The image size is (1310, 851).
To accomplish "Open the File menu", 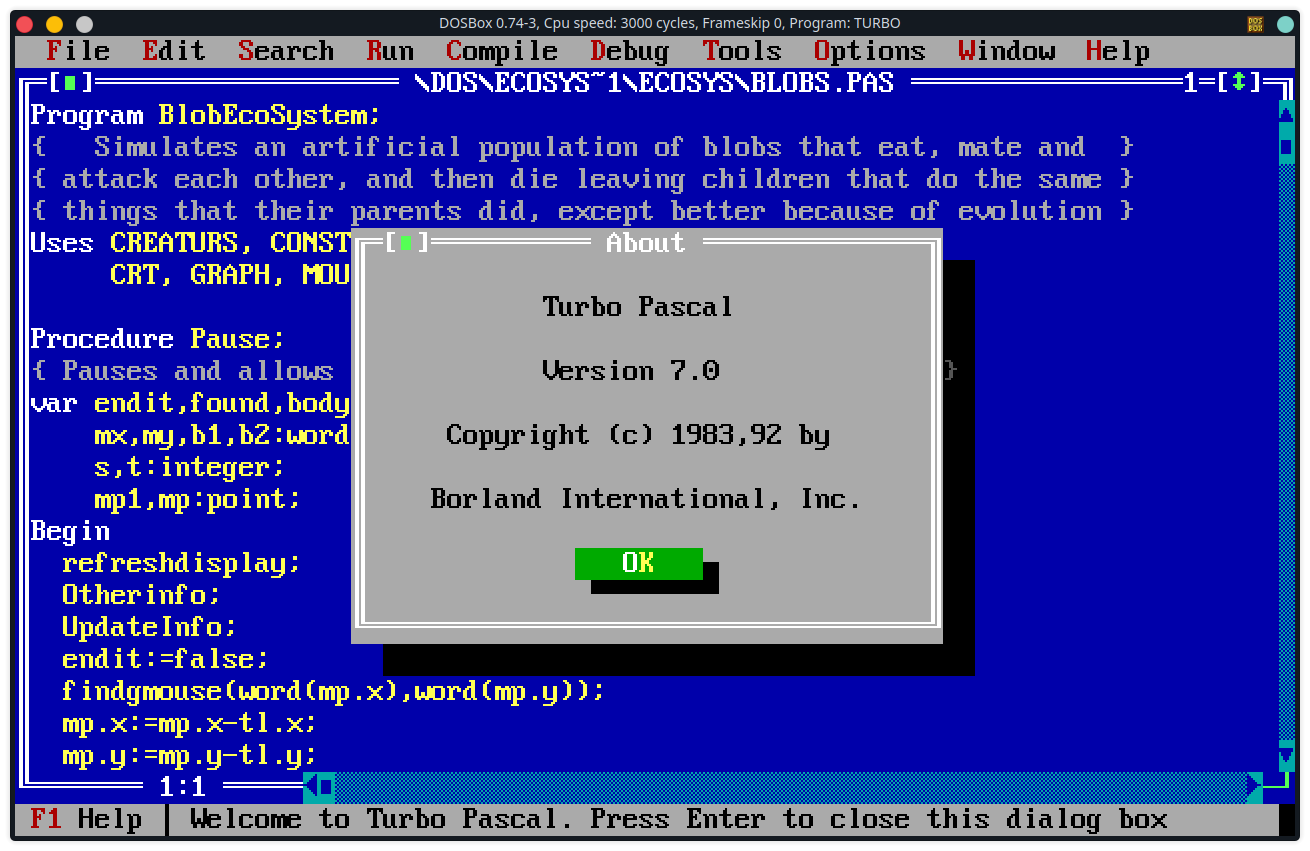I will coord(78,51).
